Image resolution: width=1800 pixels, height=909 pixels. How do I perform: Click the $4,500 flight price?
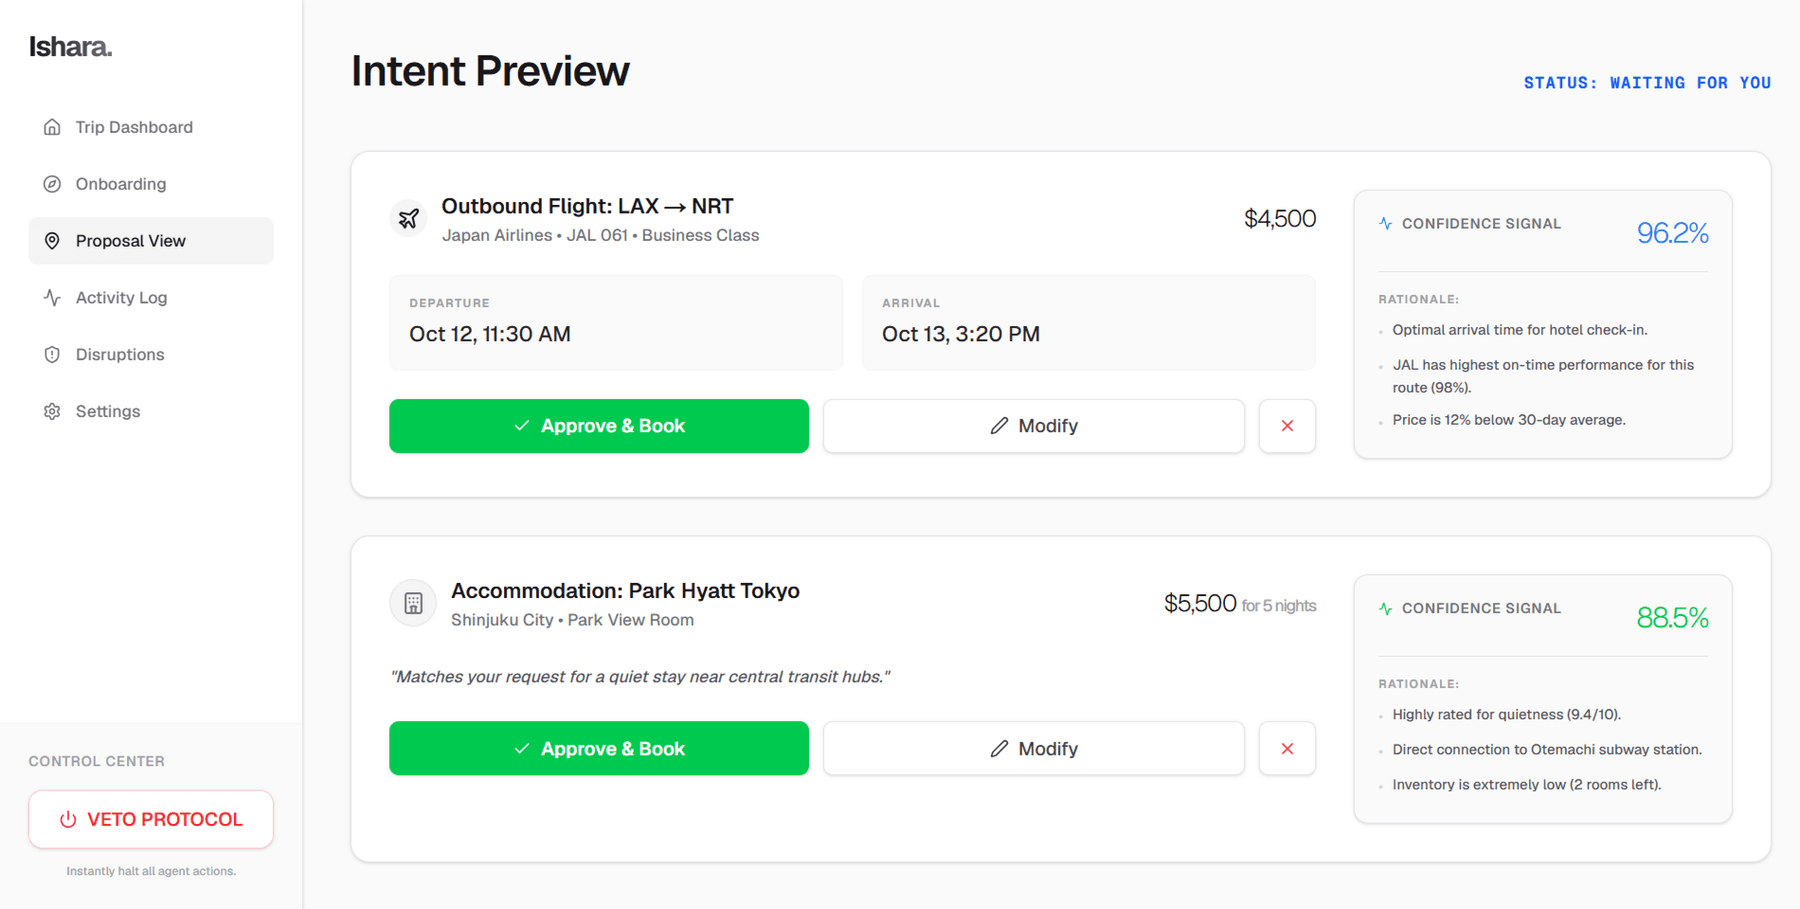[1280, 219]
